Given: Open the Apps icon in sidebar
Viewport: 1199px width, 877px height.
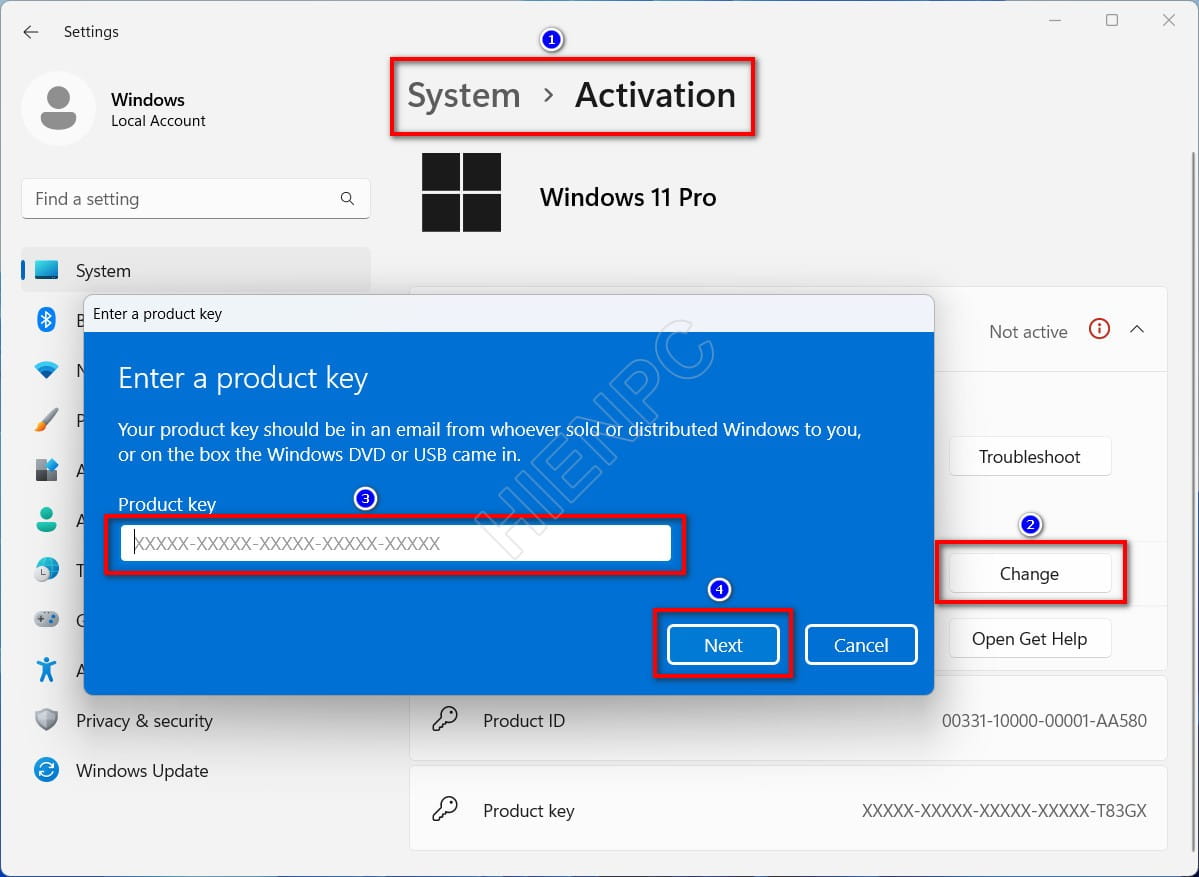Looking at the screenshot, I should 47,469.
